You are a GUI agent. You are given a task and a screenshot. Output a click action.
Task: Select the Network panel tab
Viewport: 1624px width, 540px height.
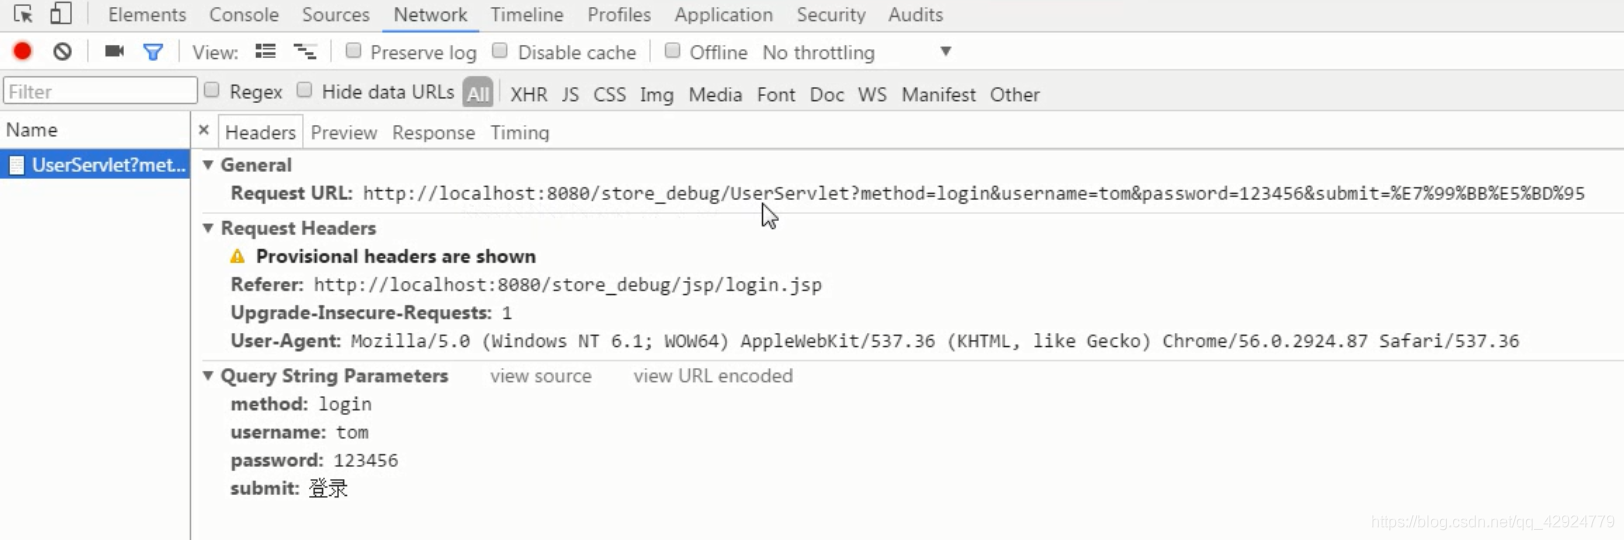click(x=430, y=14)
